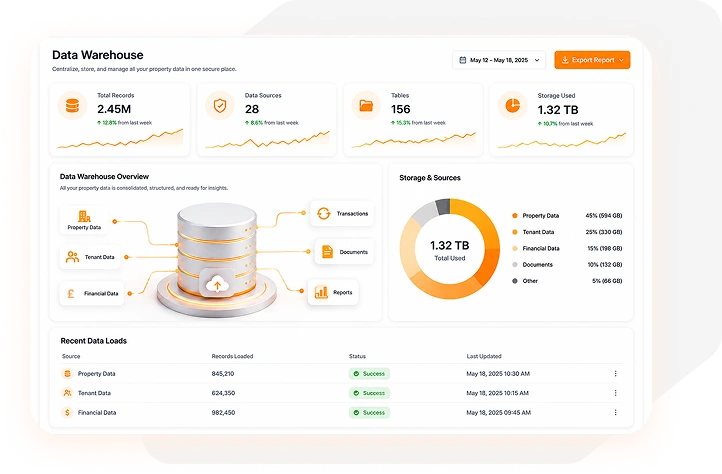The width and height of the screenshot is (722, 474).
Task: Click the 5% (66 GB) legend value
Action: pos(607,281)
